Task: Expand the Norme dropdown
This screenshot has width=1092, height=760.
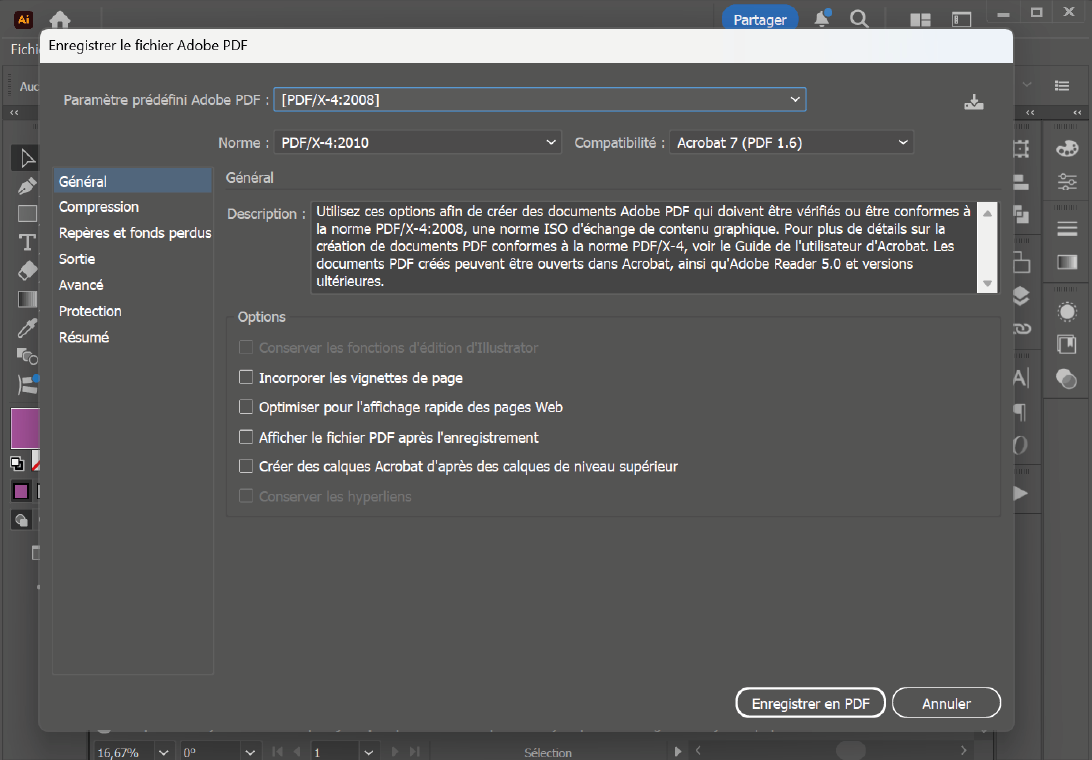Action: point(417,143)
